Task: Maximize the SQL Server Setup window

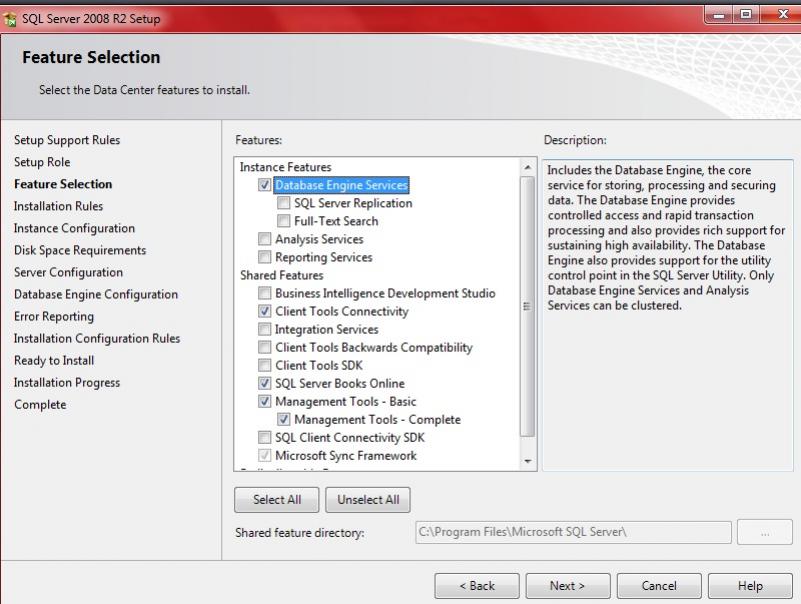Action: point(746,15)
